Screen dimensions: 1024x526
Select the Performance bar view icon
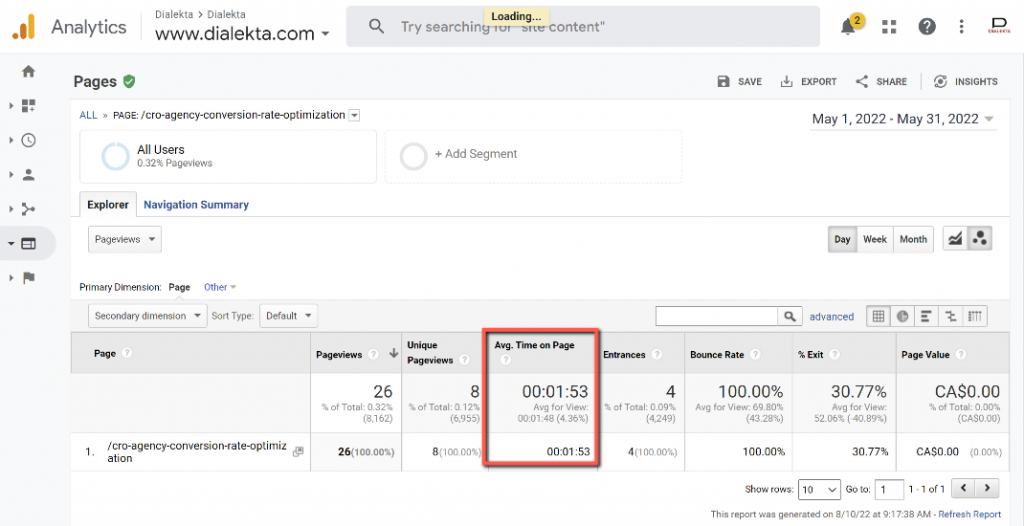pyautogui.click(x=925, y=316)
